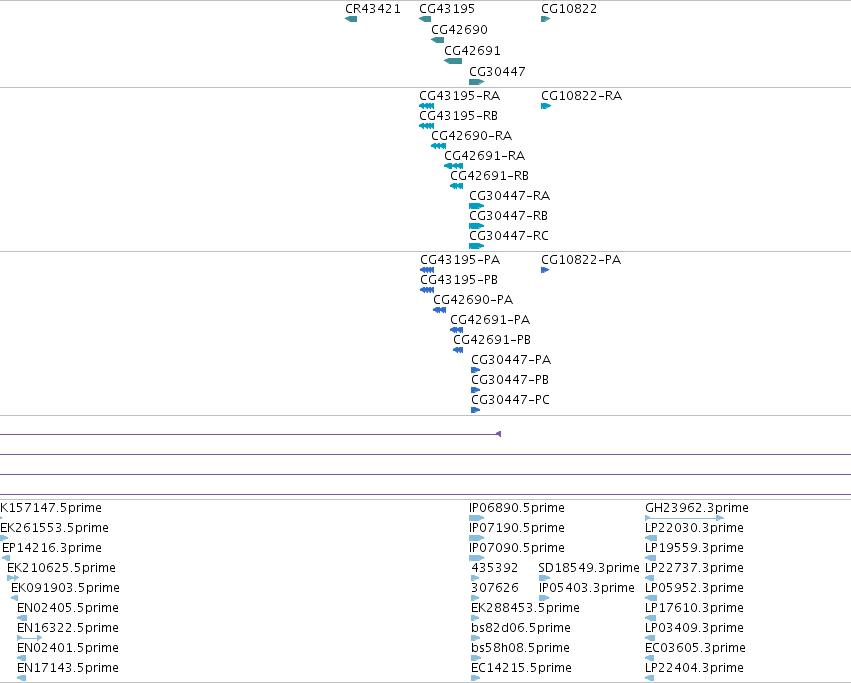Select the CG30447 gene arrow glyph
Image resolution: width=851 pixels, height=683 pixels.
click(x=477, y=82)
